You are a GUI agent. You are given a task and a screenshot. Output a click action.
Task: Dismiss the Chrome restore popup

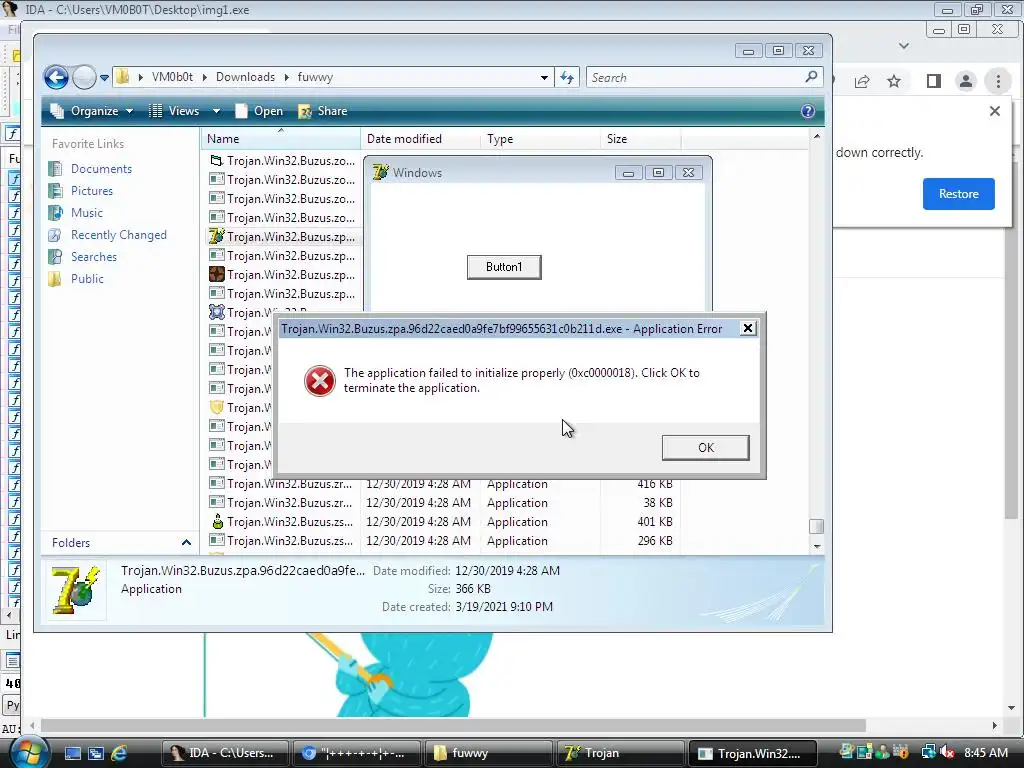pos(995,111)
